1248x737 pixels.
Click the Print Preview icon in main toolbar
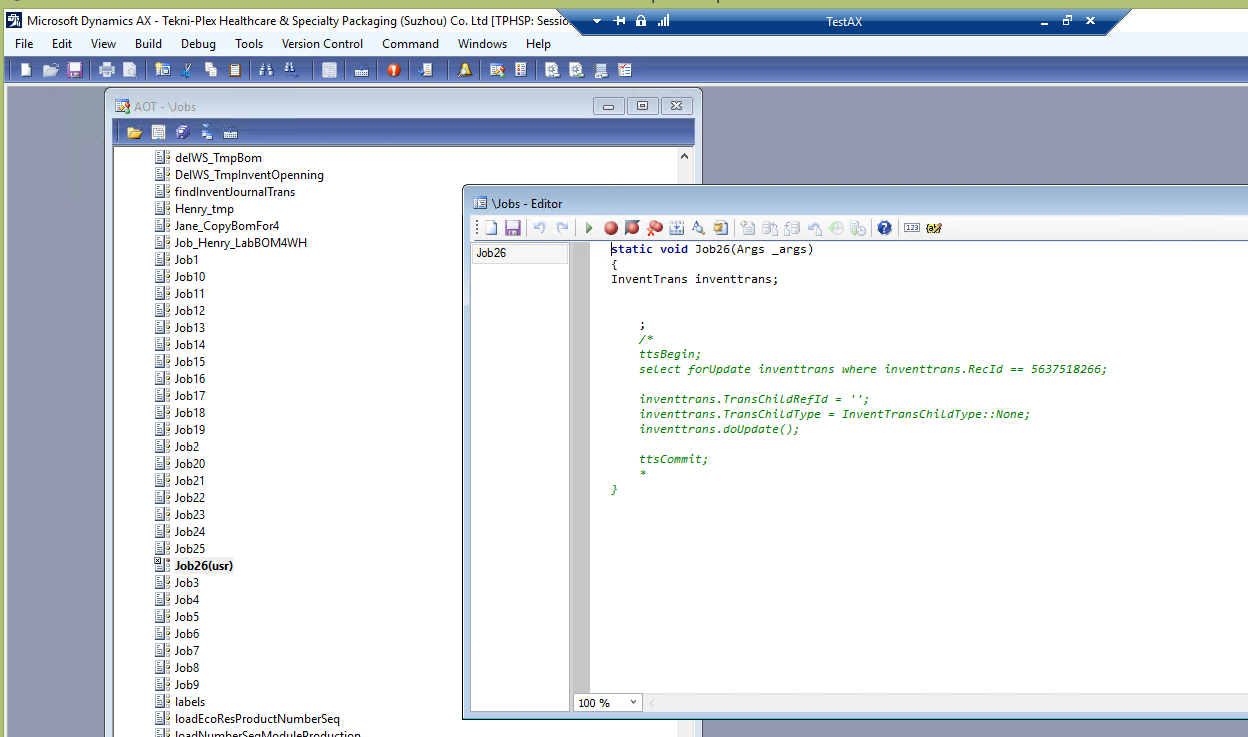click(129, 70)
